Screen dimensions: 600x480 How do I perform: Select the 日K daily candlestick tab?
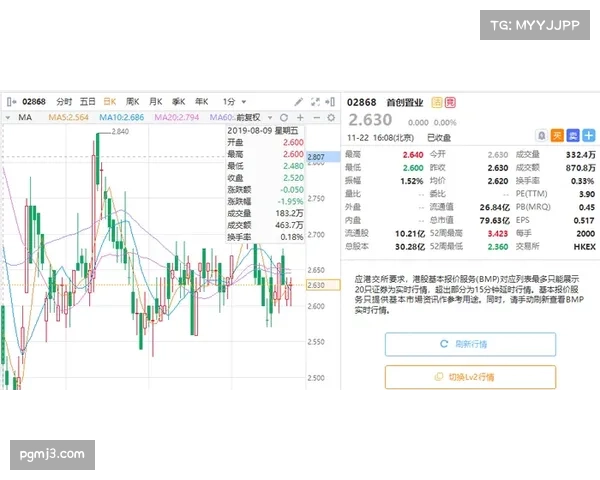(x=110, y=102)
